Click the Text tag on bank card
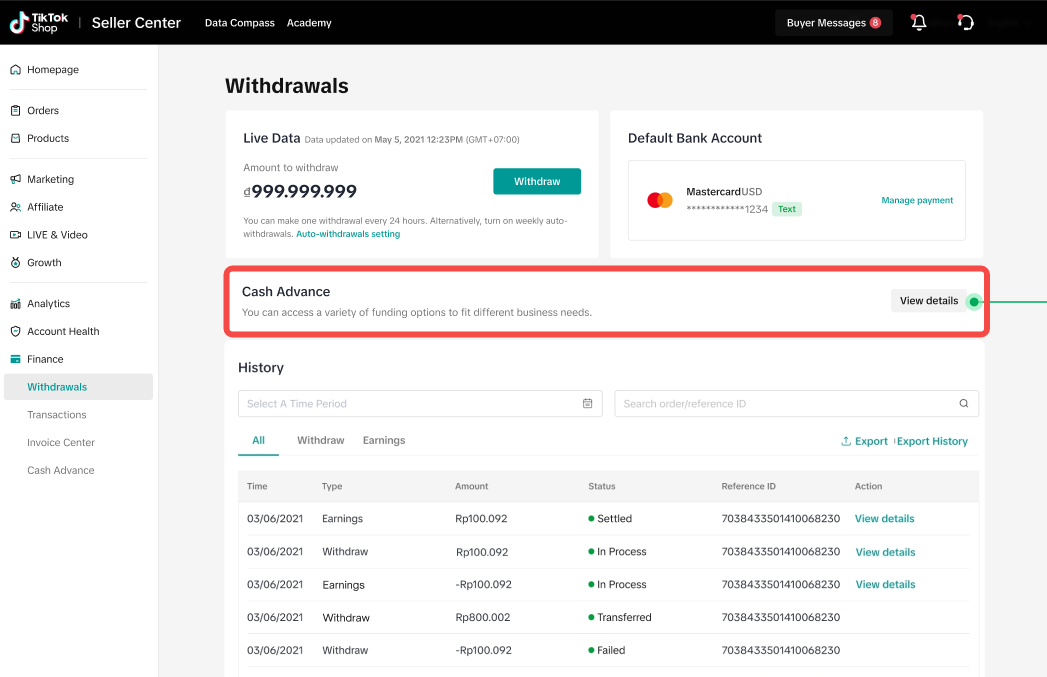 (787, 209)
